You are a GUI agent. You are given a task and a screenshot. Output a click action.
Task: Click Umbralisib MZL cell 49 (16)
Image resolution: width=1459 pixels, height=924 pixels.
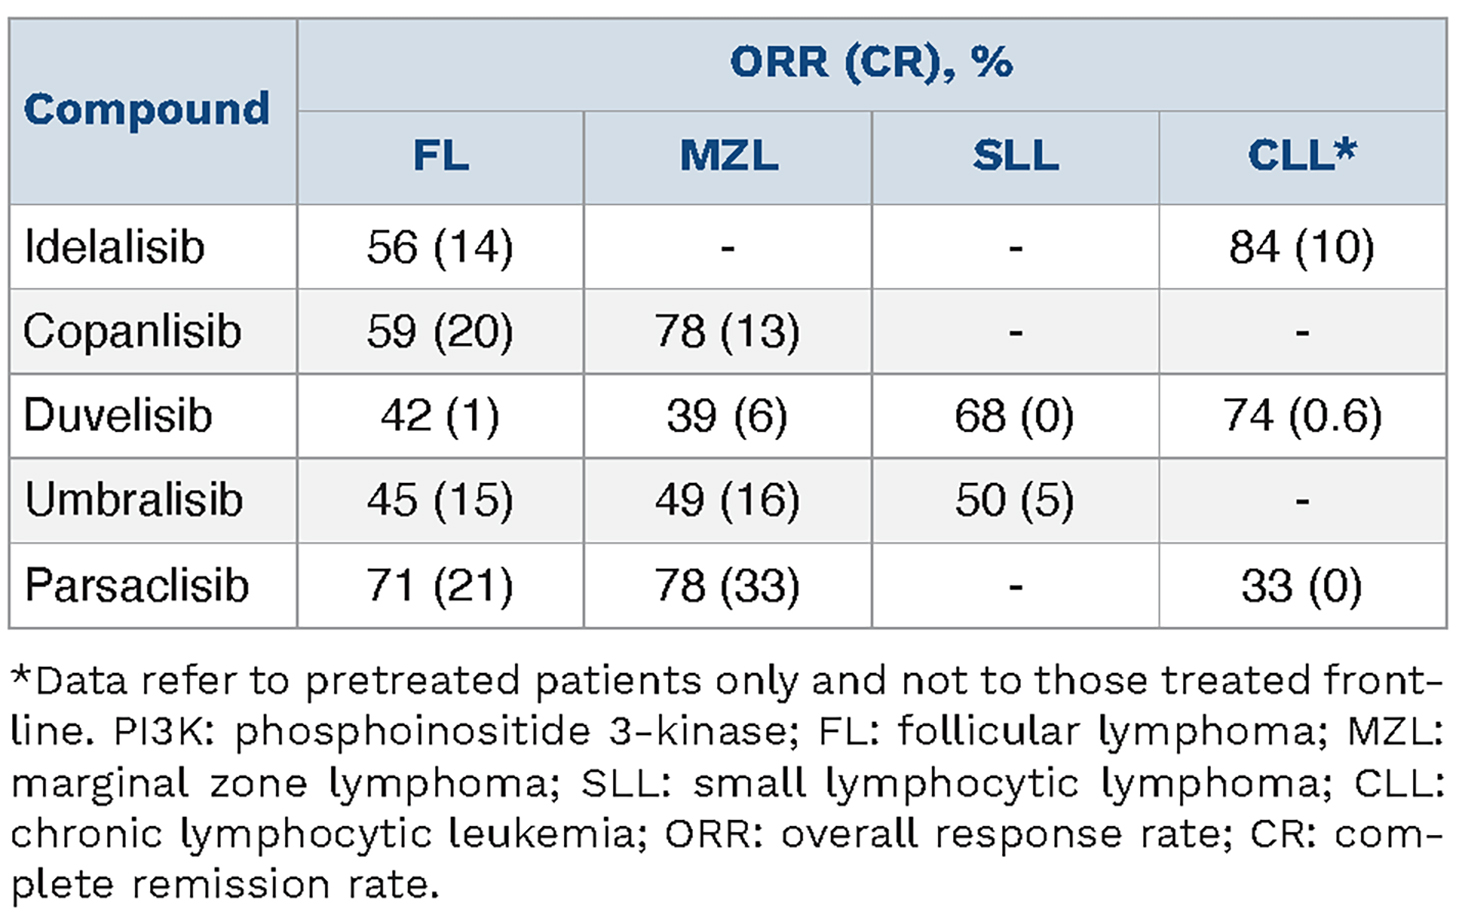(728, 499)
